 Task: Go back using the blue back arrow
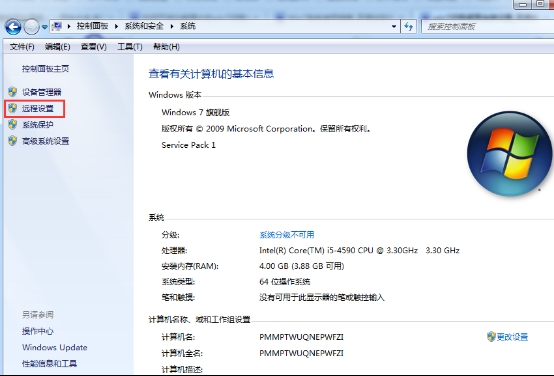pos(13,27)
